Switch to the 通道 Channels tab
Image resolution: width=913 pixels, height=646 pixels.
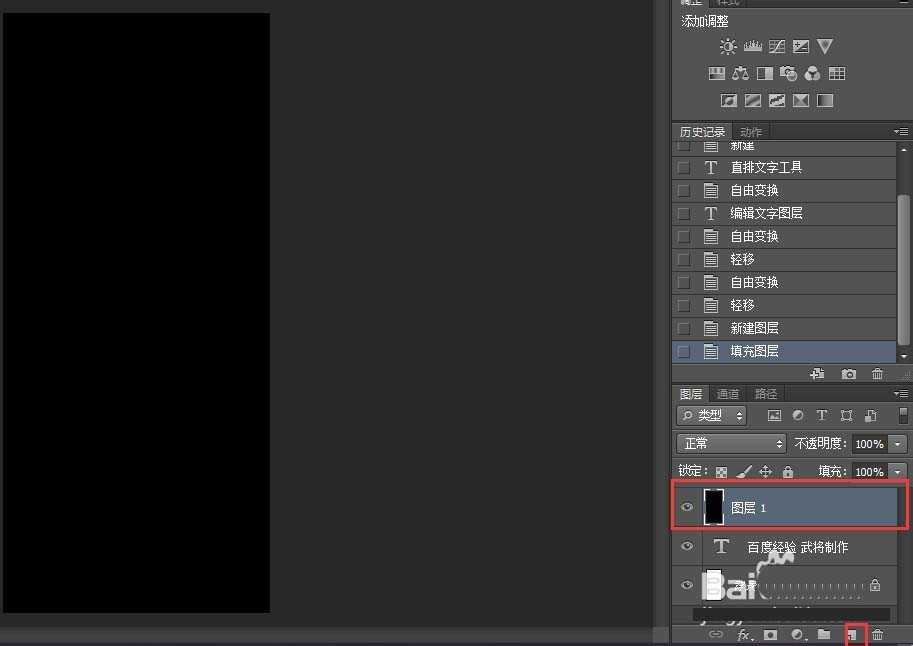(x=727, y=393)
